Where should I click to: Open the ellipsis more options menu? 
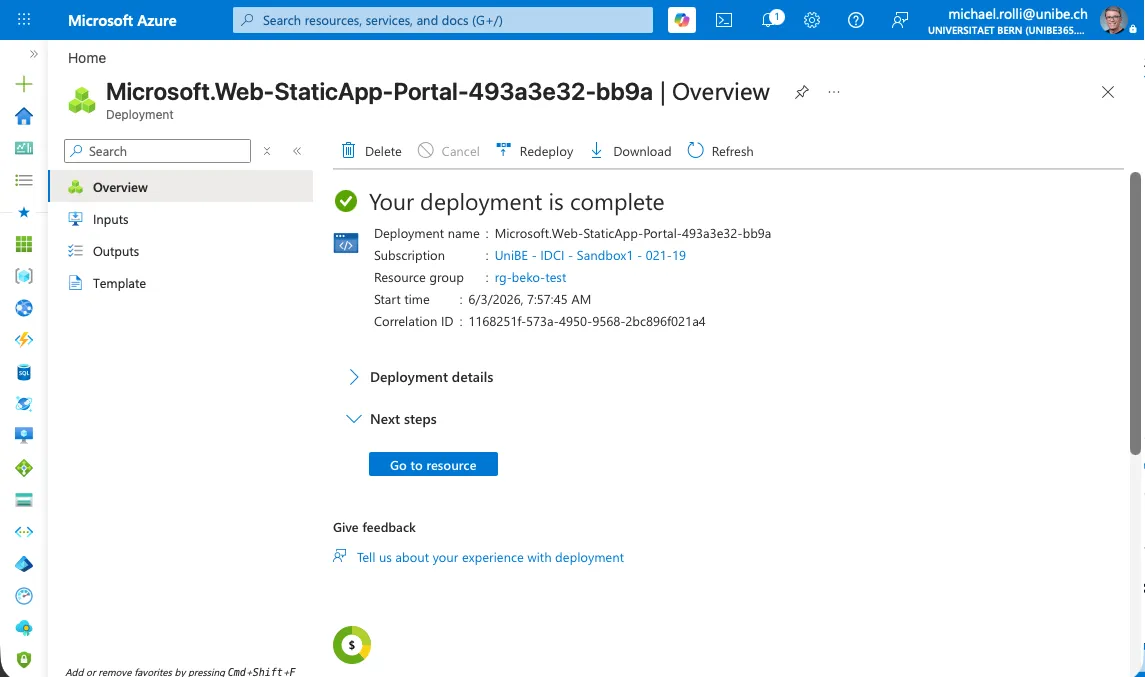834,92
